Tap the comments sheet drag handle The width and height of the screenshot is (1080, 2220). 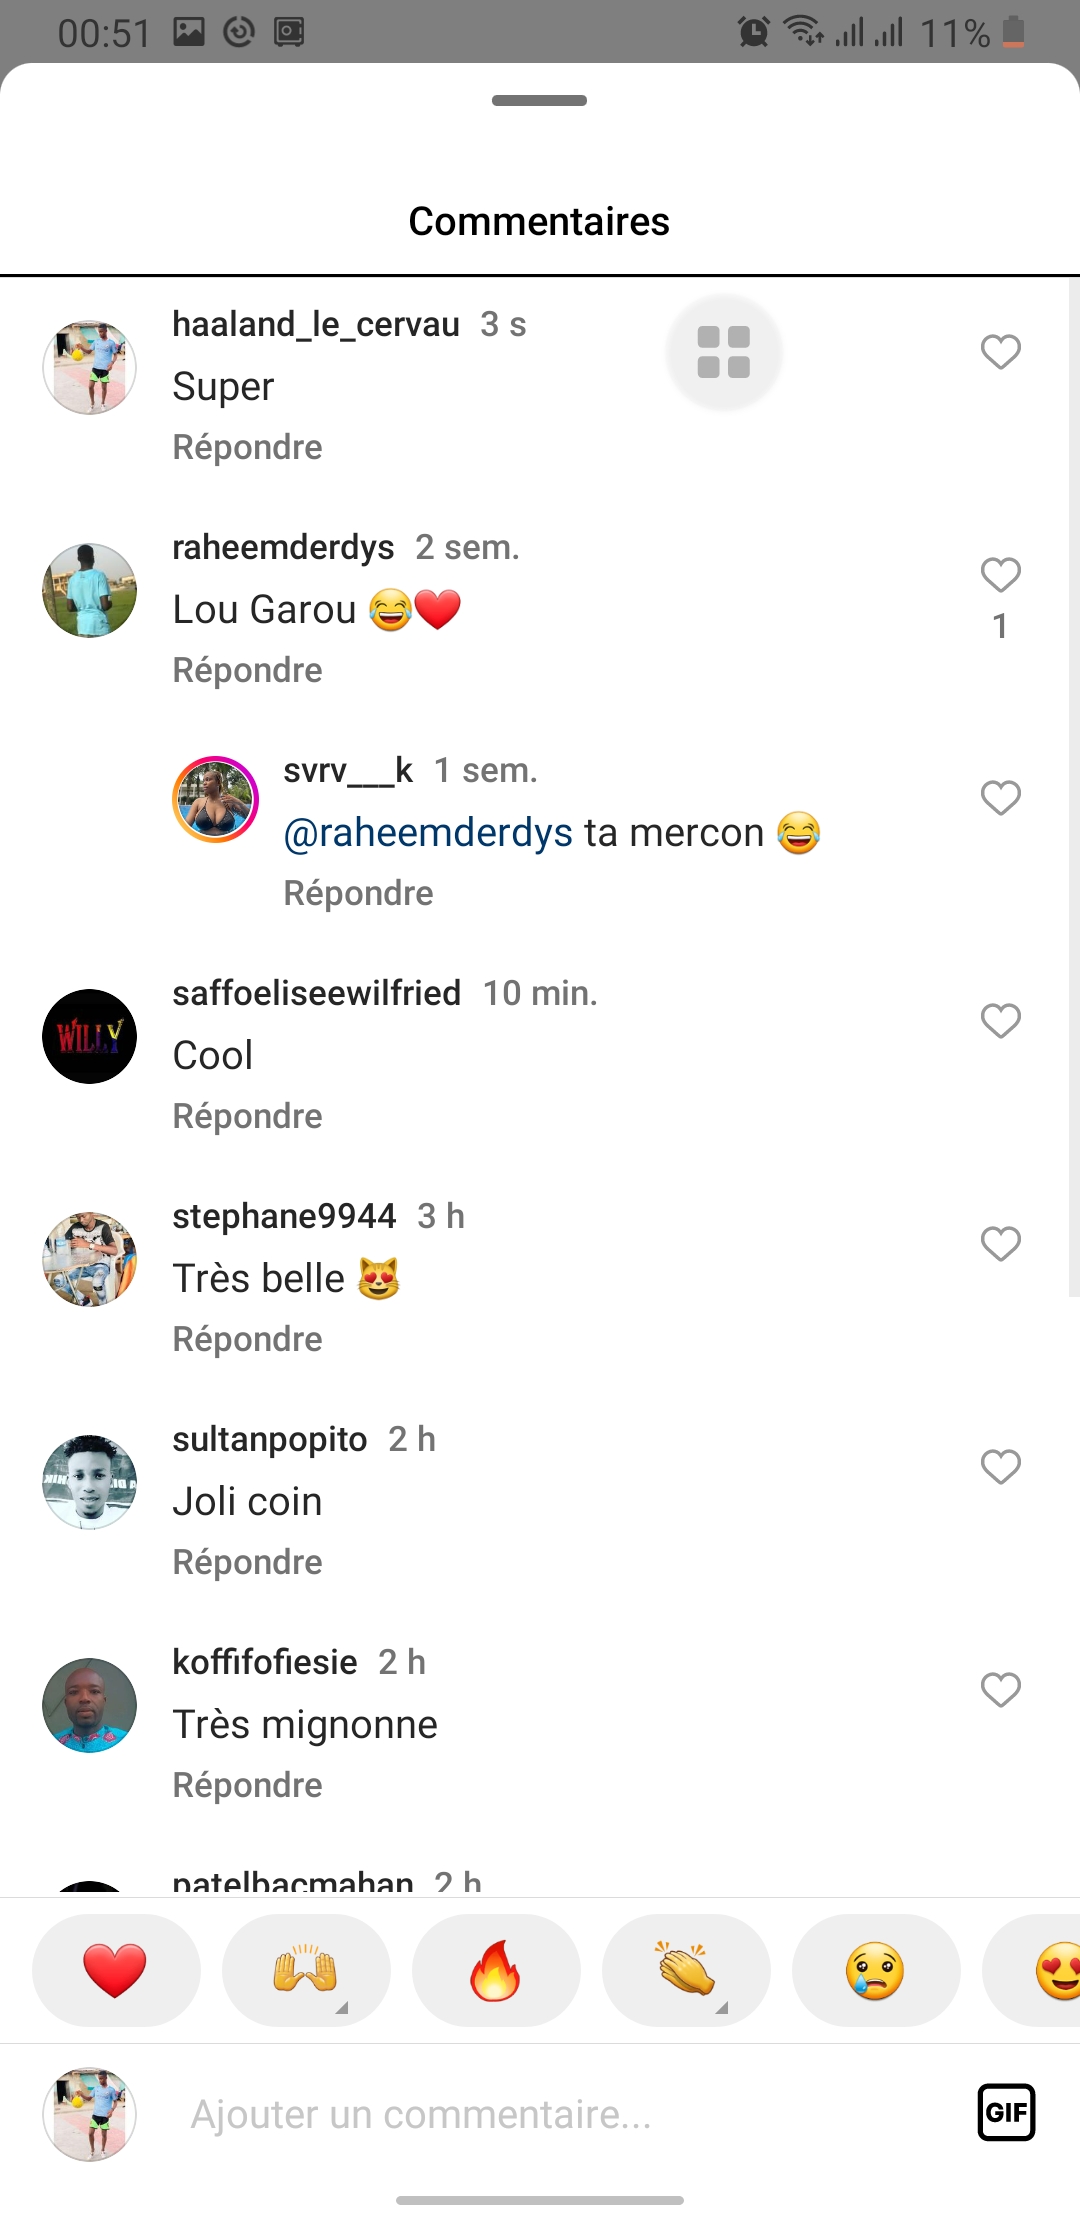[539, 100]
